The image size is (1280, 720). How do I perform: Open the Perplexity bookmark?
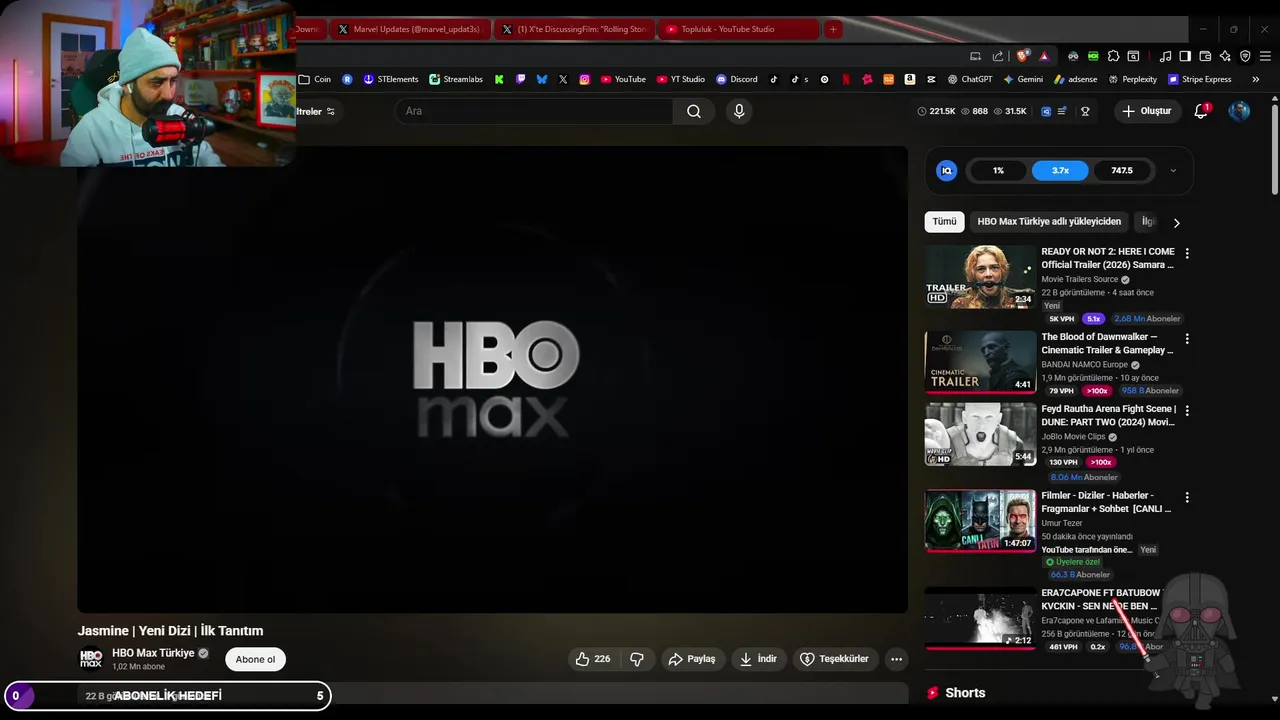[x=1132, y=79]
